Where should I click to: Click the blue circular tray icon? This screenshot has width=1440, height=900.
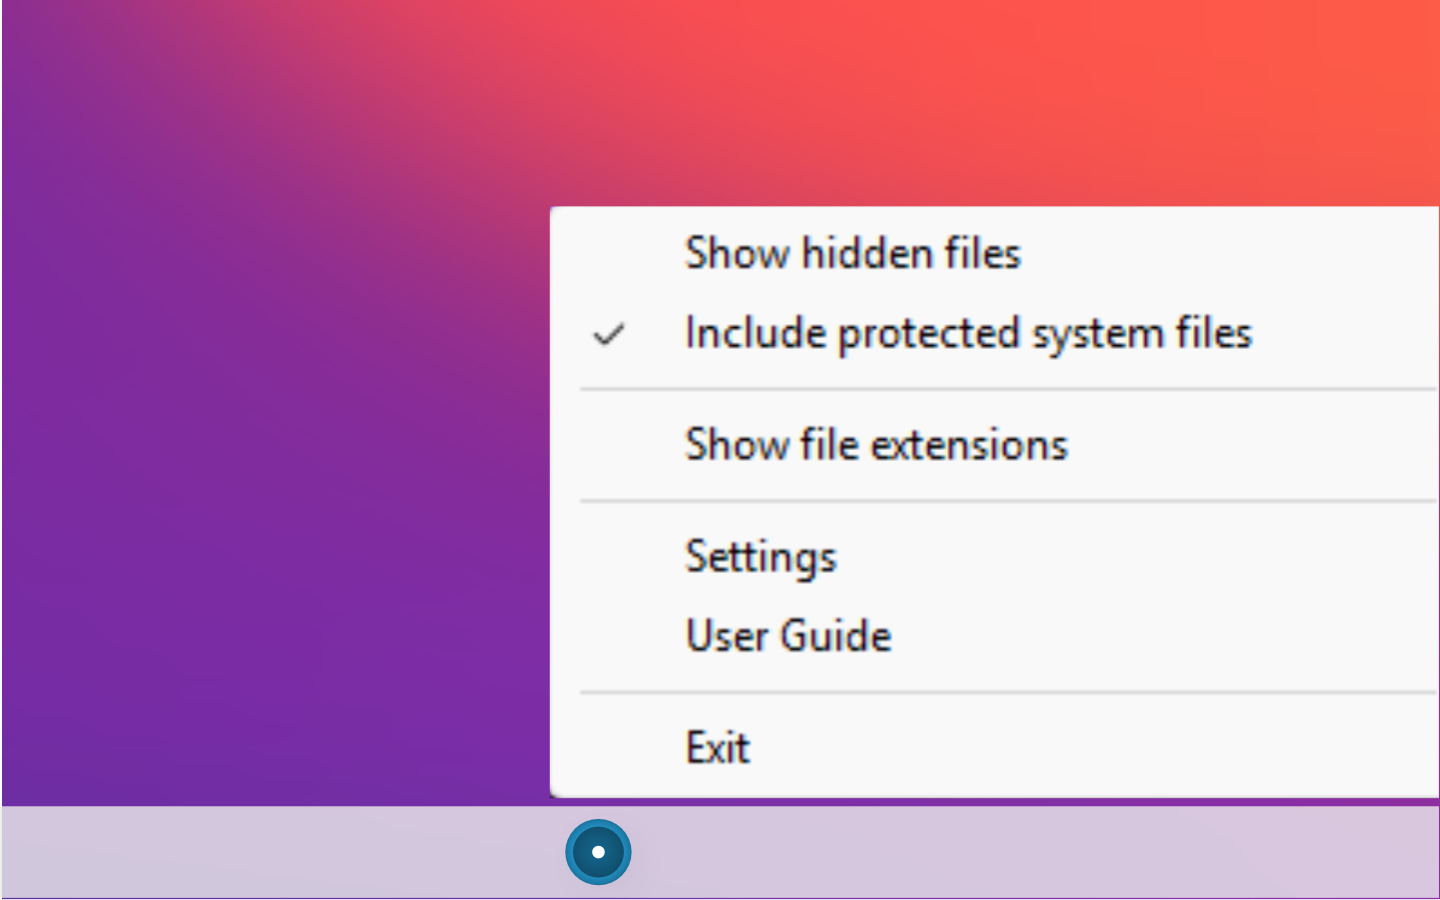(598, 852)
